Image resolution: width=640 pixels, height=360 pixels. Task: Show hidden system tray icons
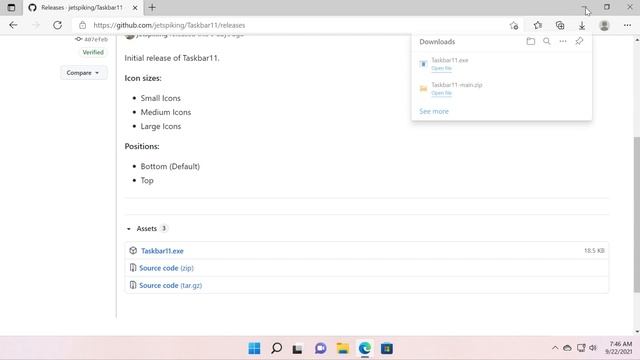(555, 348)
